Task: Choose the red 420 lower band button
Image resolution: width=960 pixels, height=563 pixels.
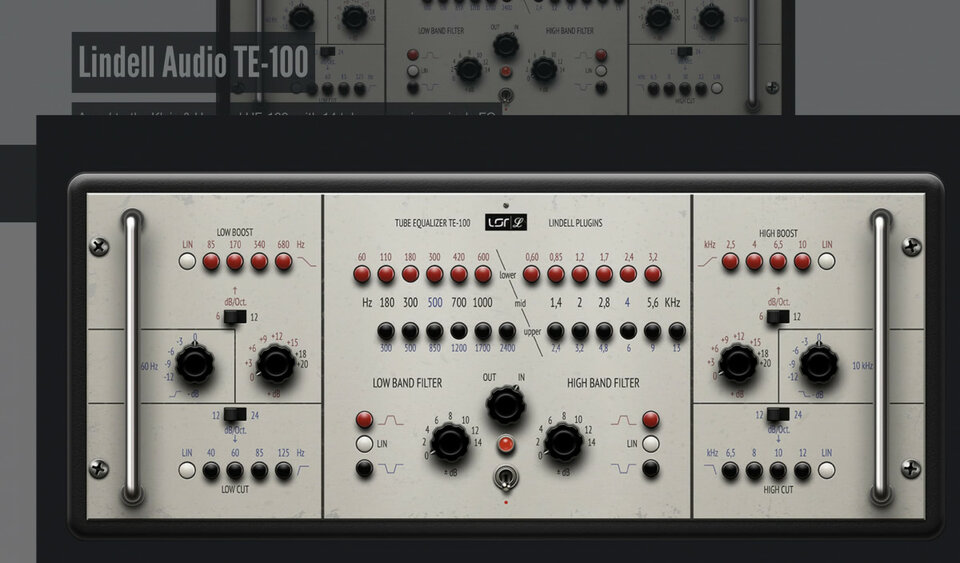Action: point(459,274)
